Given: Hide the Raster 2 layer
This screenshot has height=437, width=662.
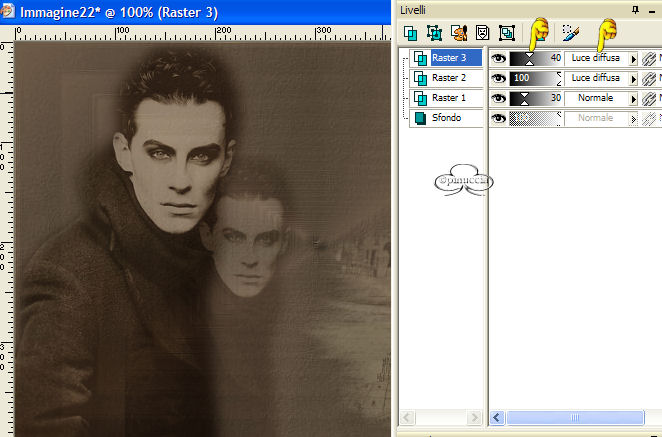Looking at the screenshot, I should [498, 78].
